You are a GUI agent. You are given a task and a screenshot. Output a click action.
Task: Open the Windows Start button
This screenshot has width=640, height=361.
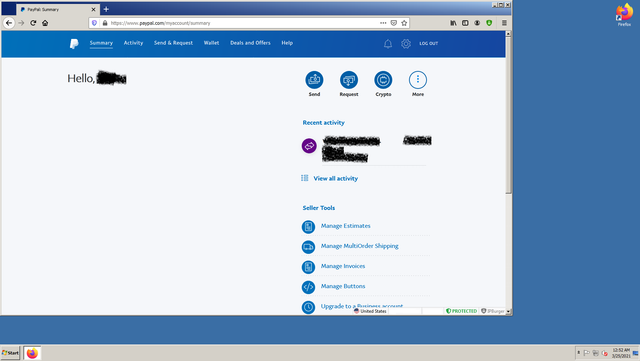tap(10, 353)
